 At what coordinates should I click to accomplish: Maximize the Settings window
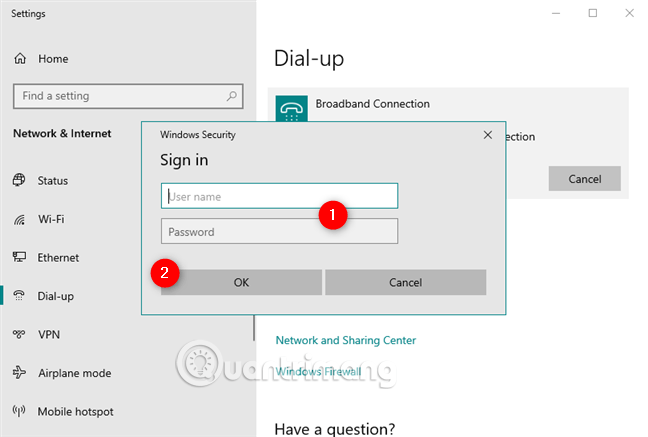coord(593,13)
